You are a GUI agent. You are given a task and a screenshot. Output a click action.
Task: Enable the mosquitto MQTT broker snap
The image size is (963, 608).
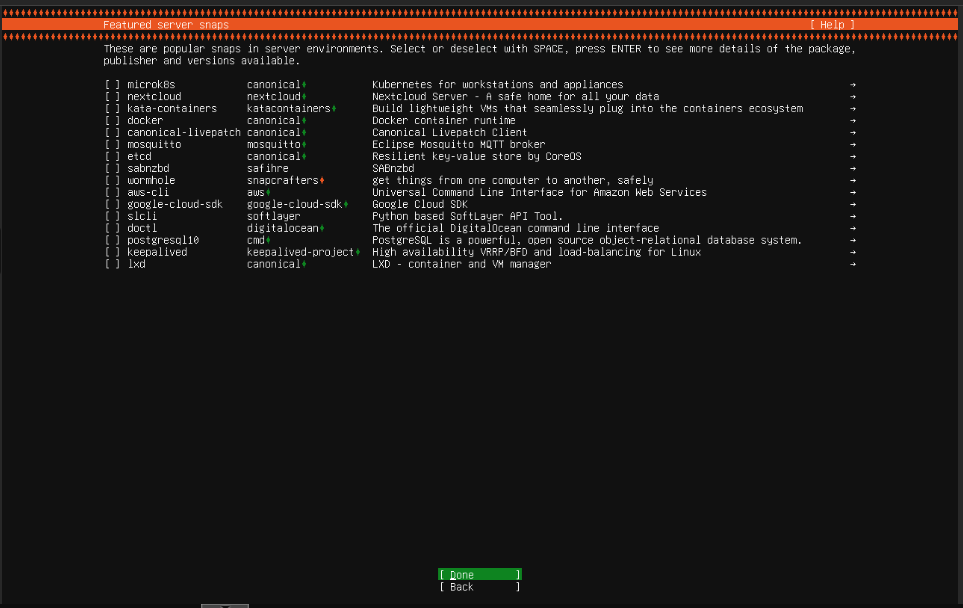pyautogui.click(x=111, y=144)
